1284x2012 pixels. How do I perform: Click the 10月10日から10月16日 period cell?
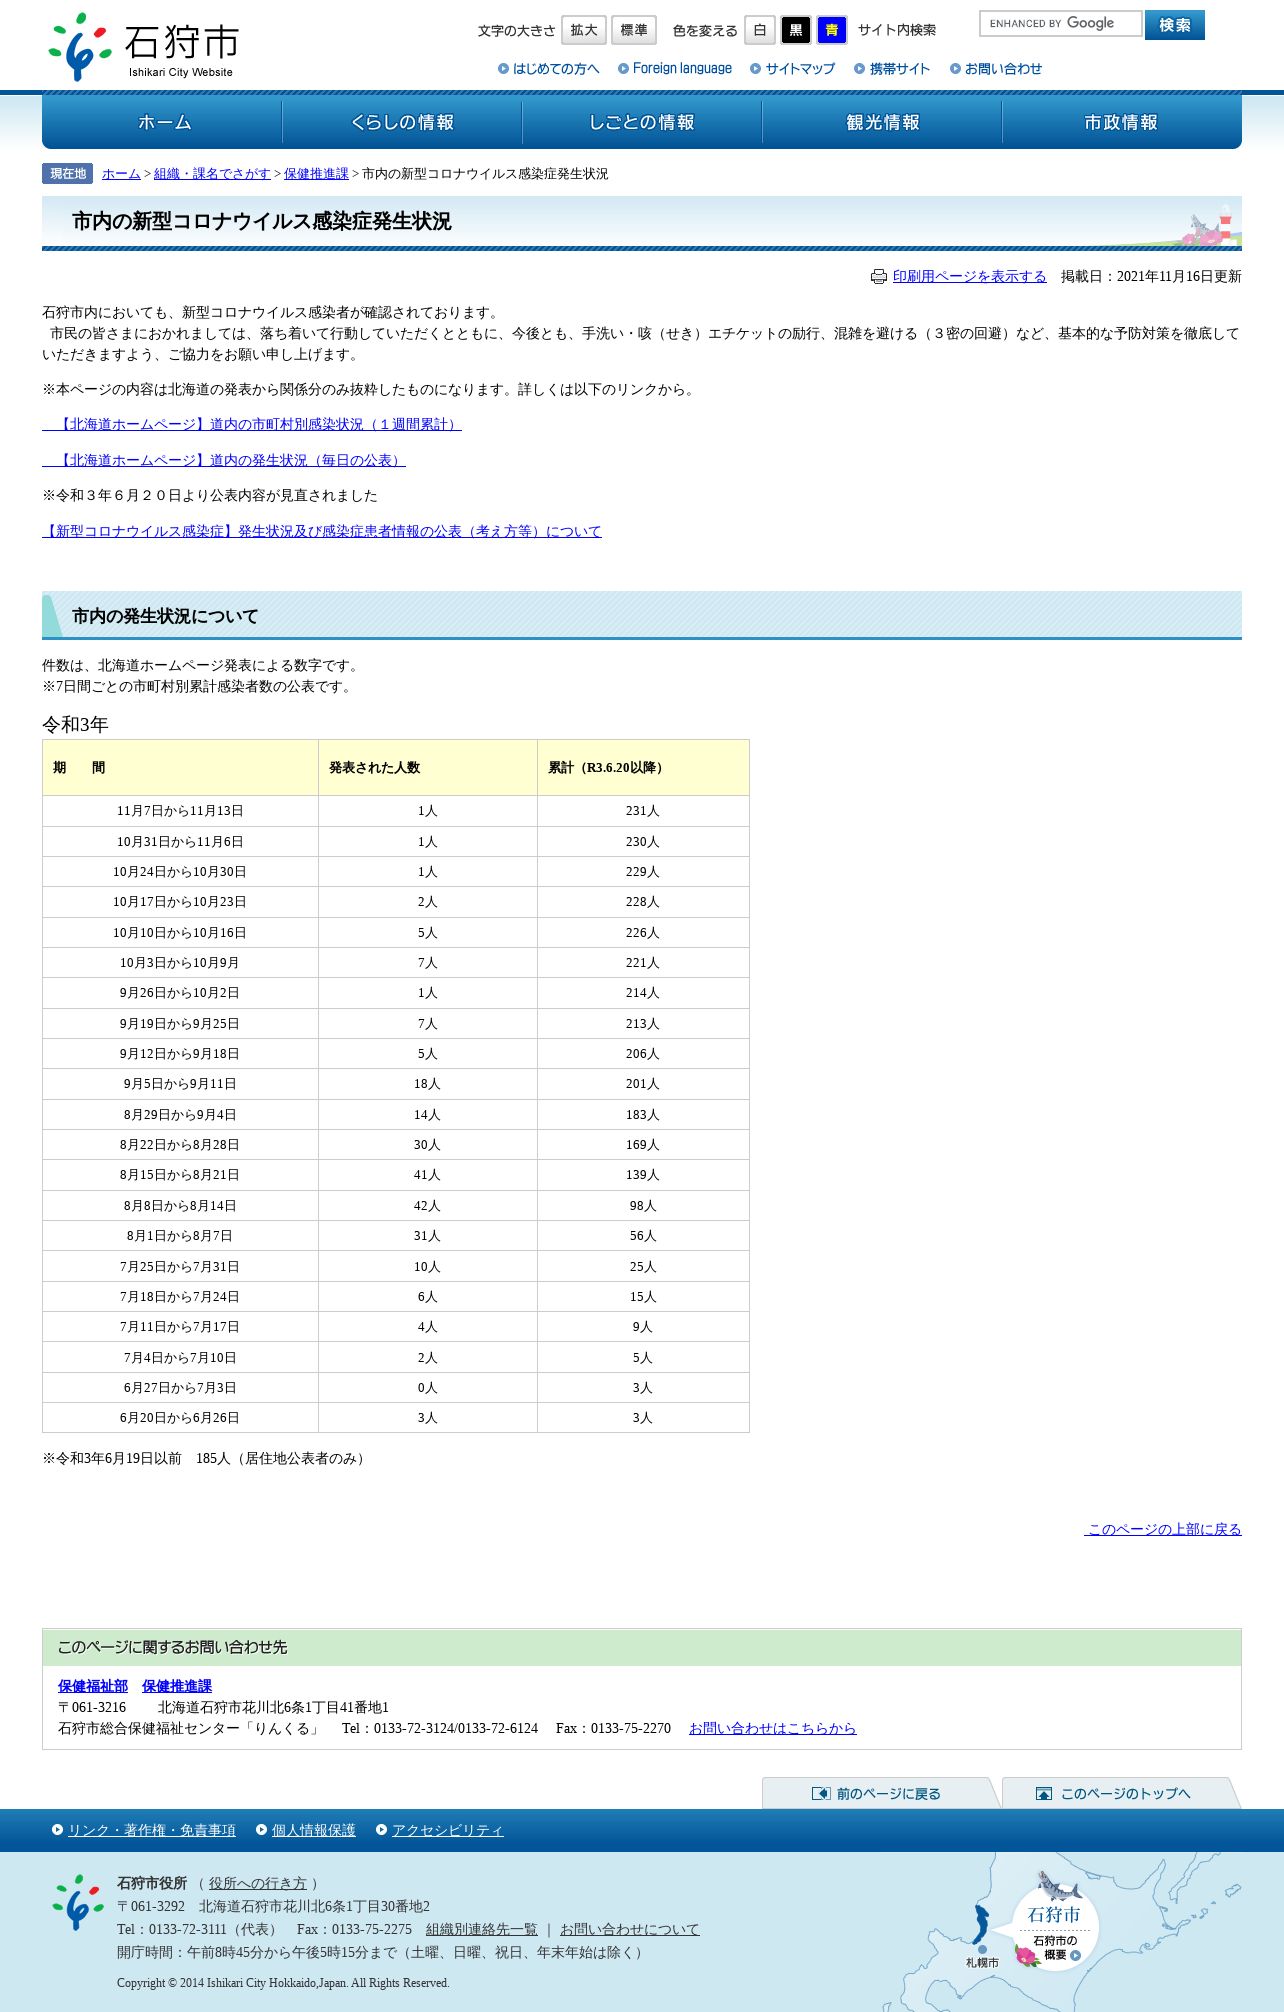[180, 933]
